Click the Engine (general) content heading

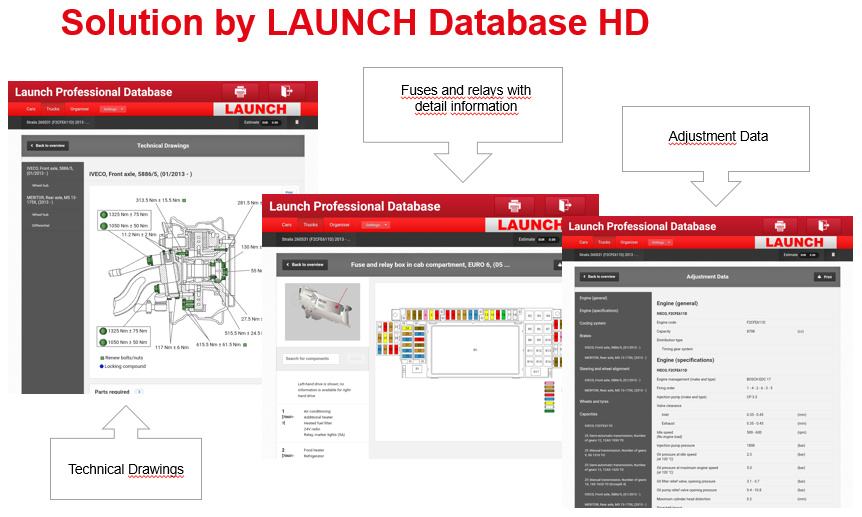tap(677, 303)
